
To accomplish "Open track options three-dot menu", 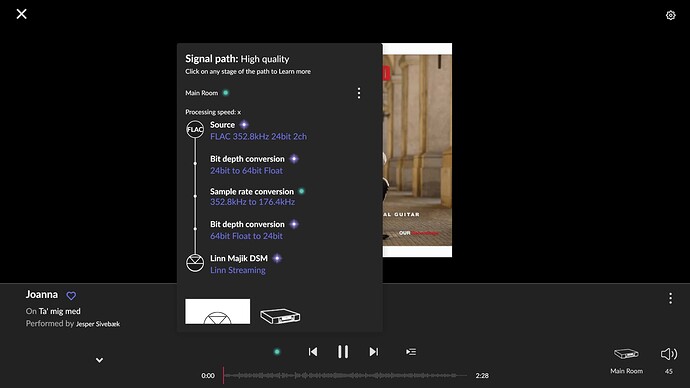I will coord(670,298).
